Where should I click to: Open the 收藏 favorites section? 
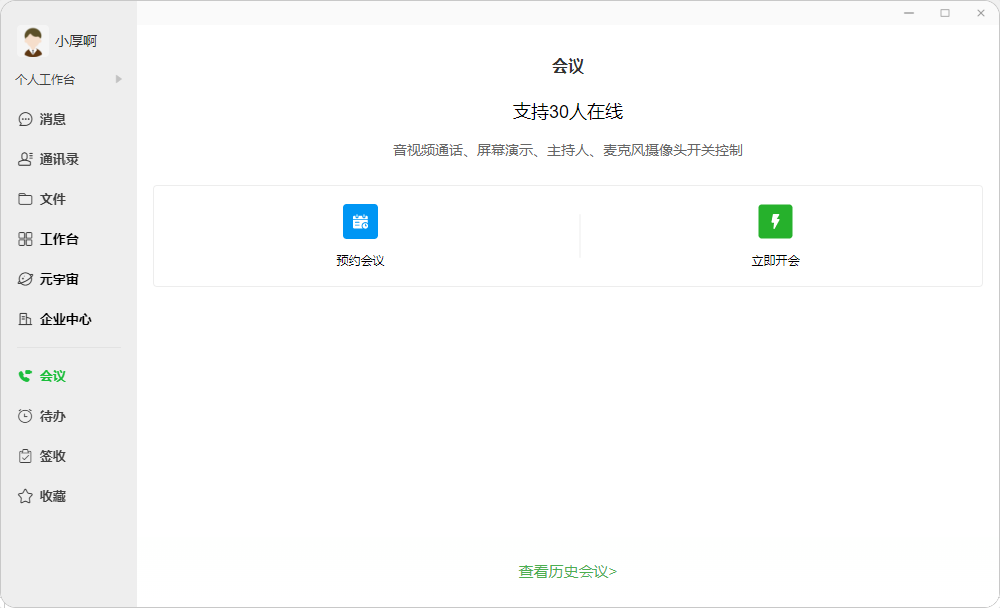pyautogui.click(x=52, y=496)
